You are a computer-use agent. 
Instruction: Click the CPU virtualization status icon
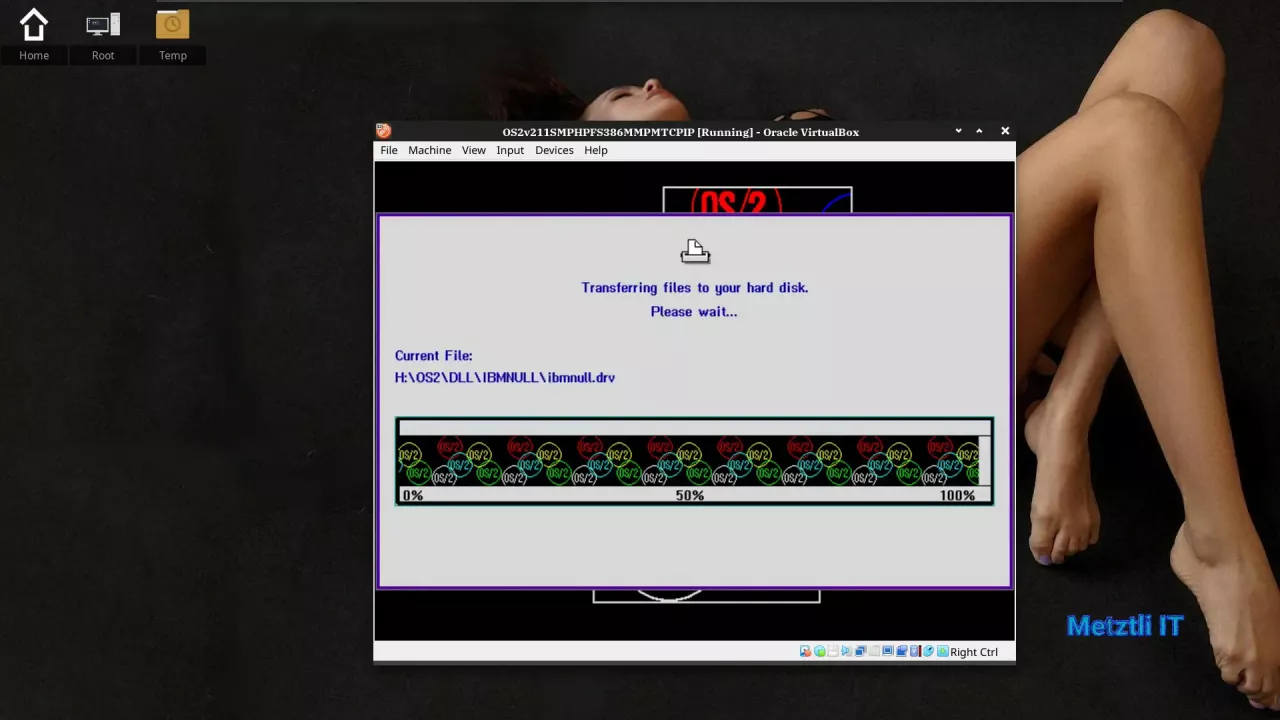coord(915,651)
